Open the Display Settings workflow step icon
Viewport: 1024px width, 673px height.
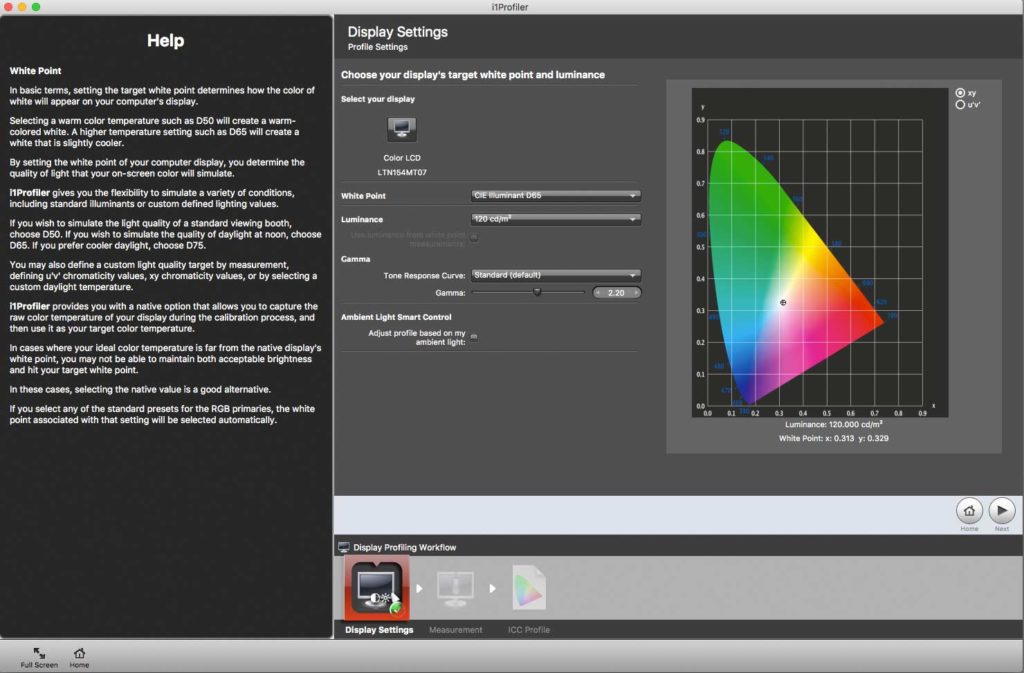tap(377, 588)
